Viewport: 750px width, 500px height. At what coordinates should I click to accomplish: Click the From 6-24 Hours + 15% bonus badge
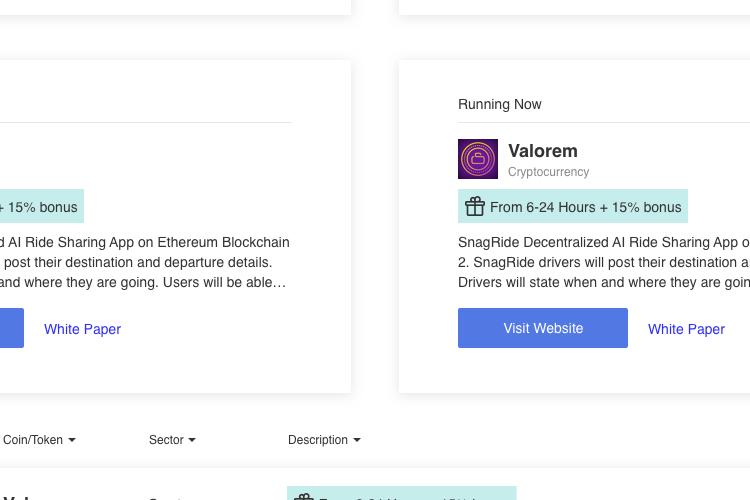tap(573, 206)
